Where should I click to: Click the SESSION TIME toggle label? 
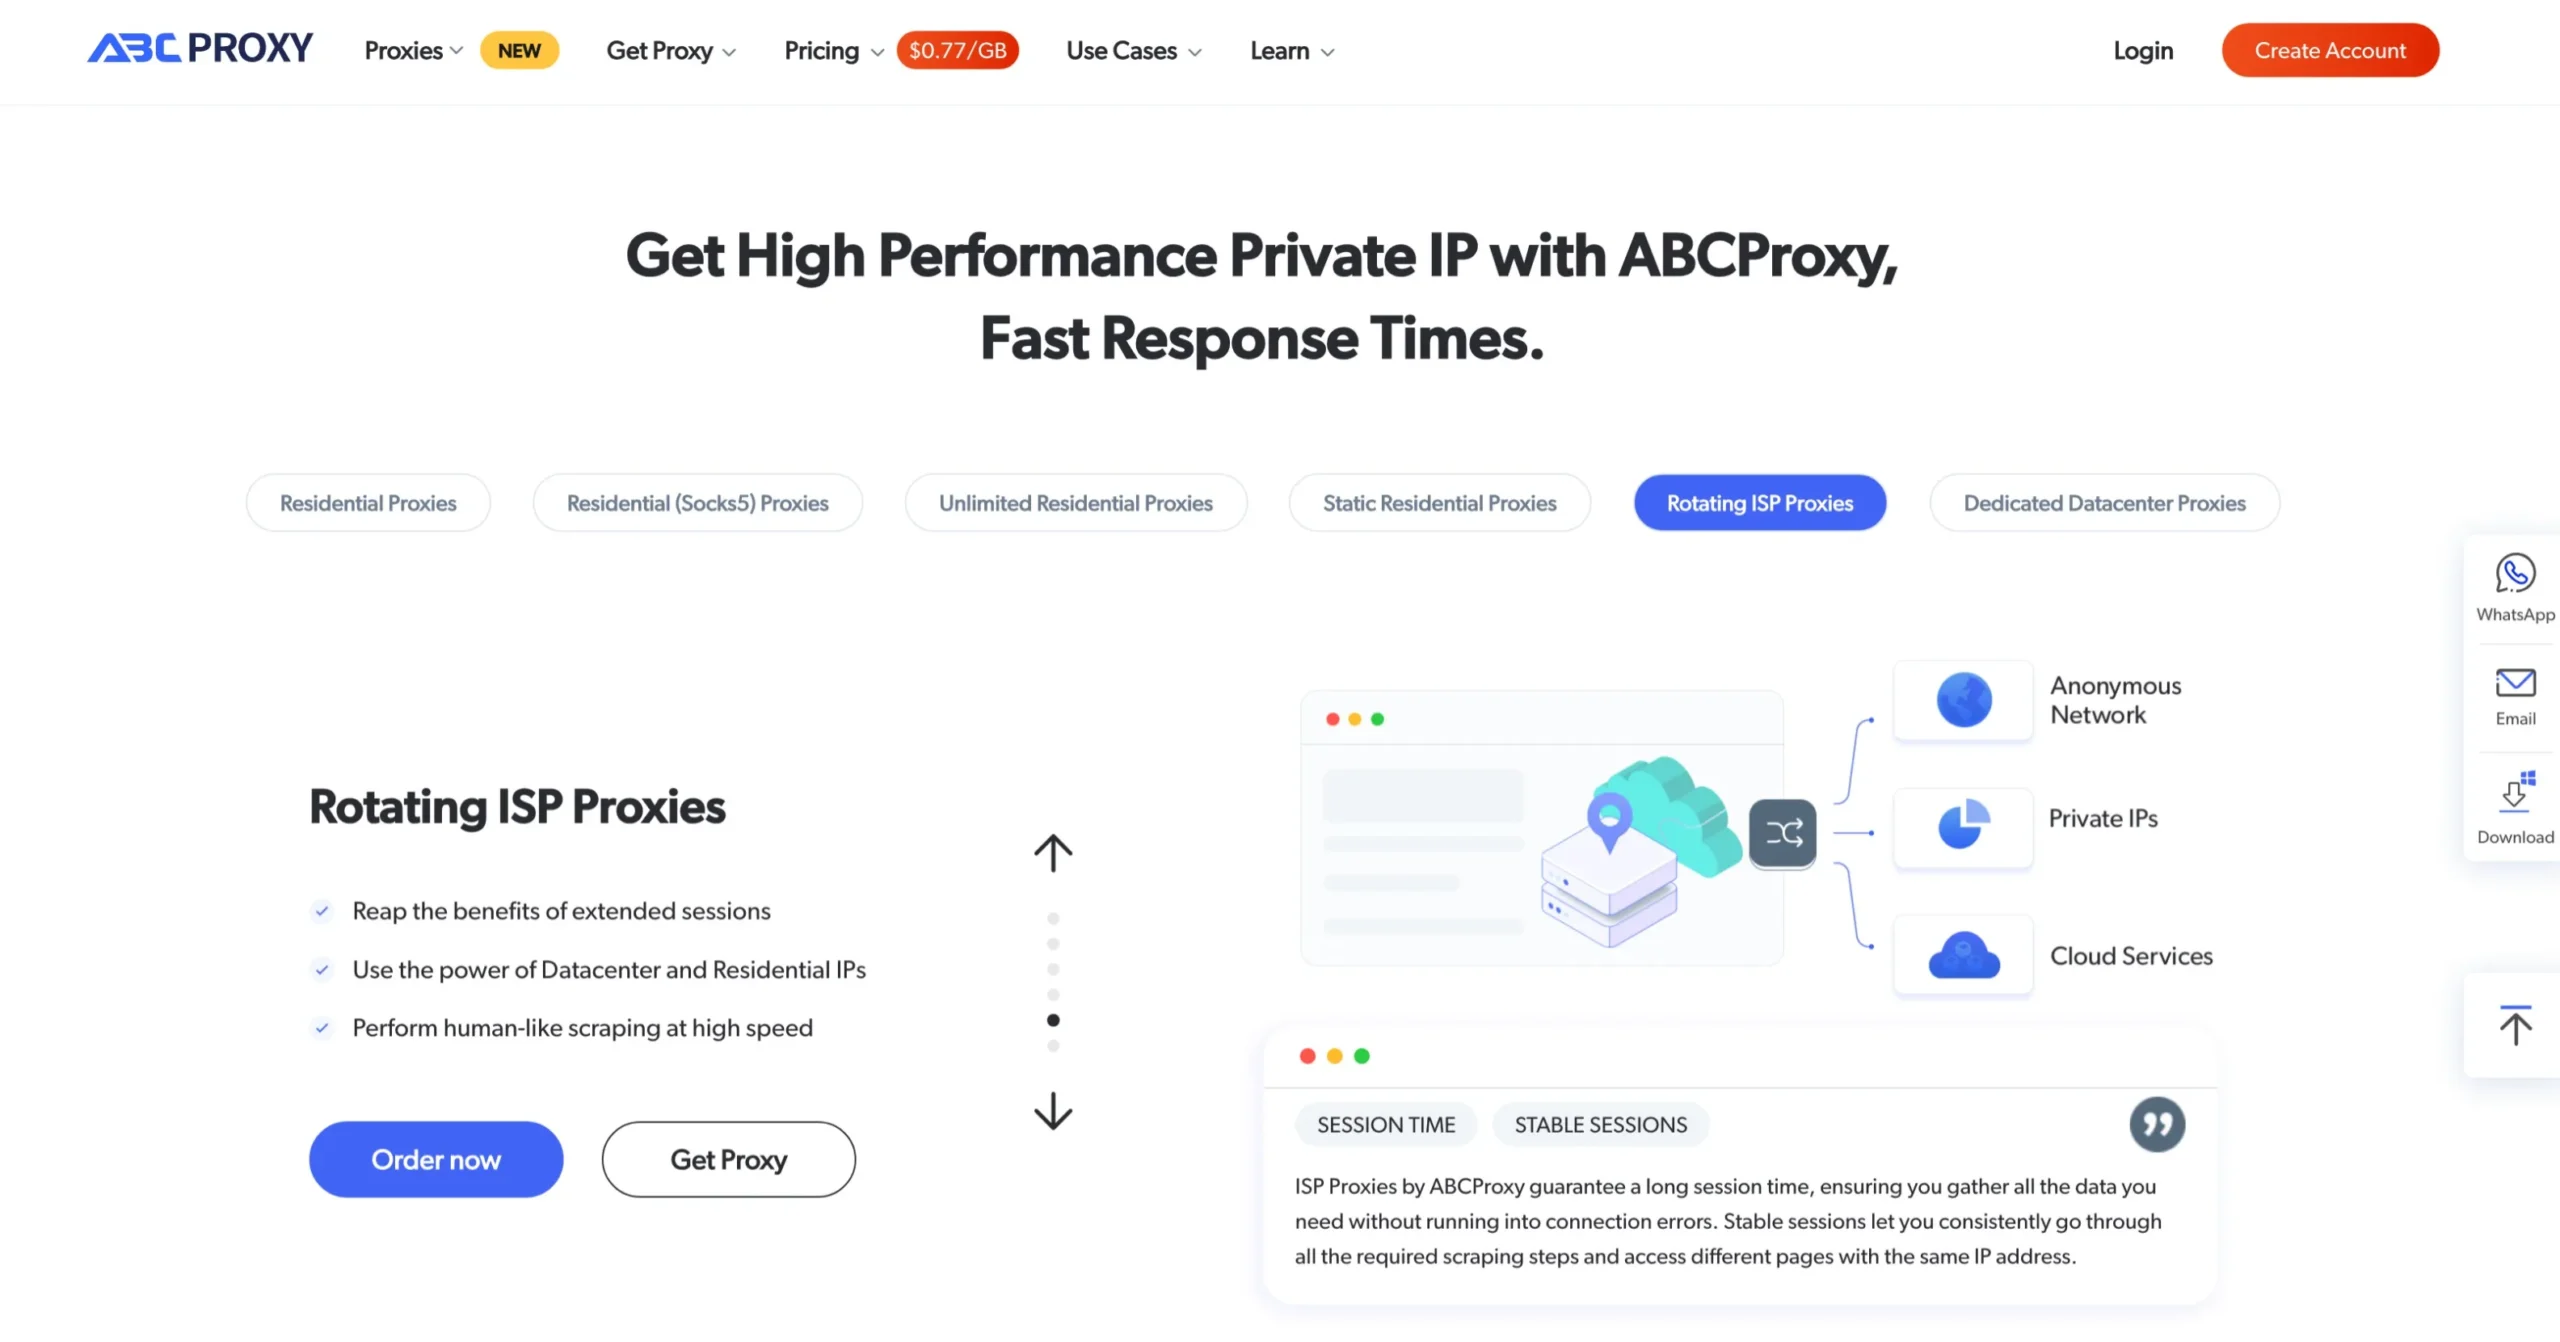click(x=1385, y=1122)
